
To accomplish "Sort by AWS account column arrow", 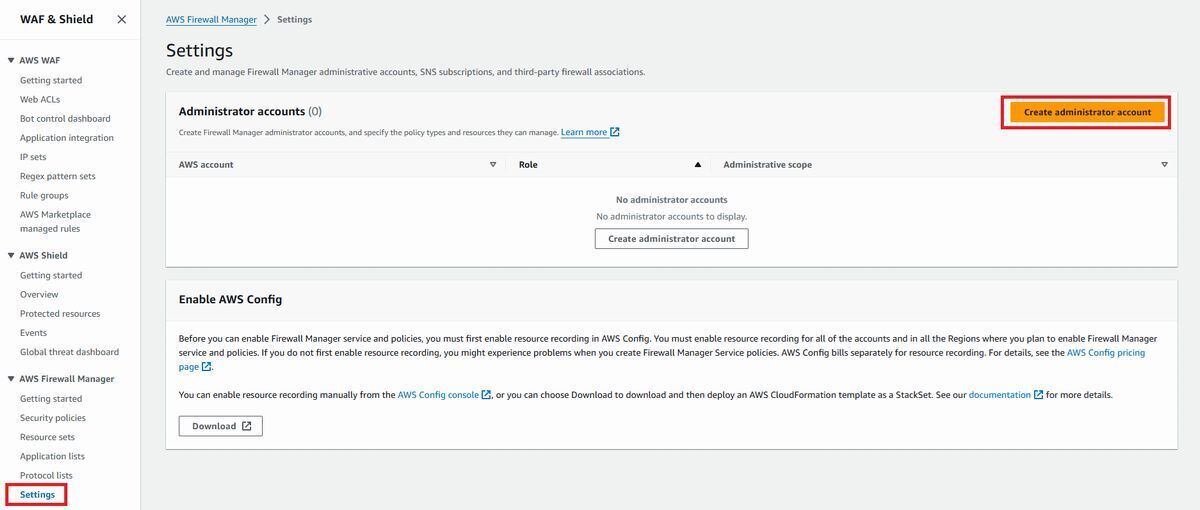I will pyautogui.click(x=493, y=164).
